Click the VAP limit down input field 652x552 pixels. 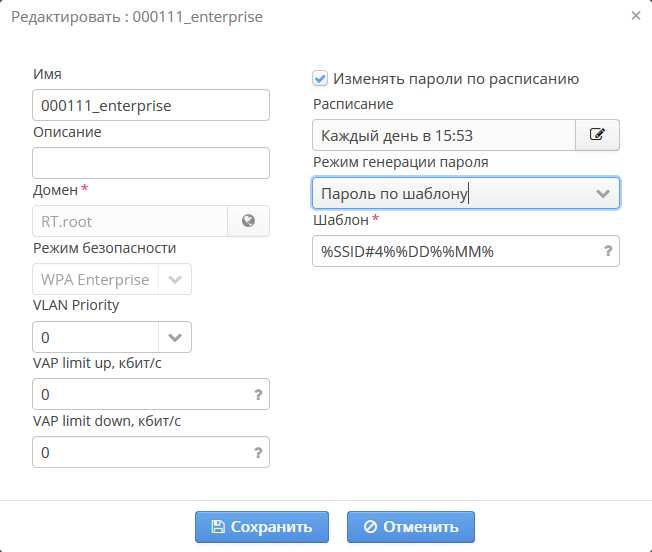pyautogui.click(x=140, y=453)
